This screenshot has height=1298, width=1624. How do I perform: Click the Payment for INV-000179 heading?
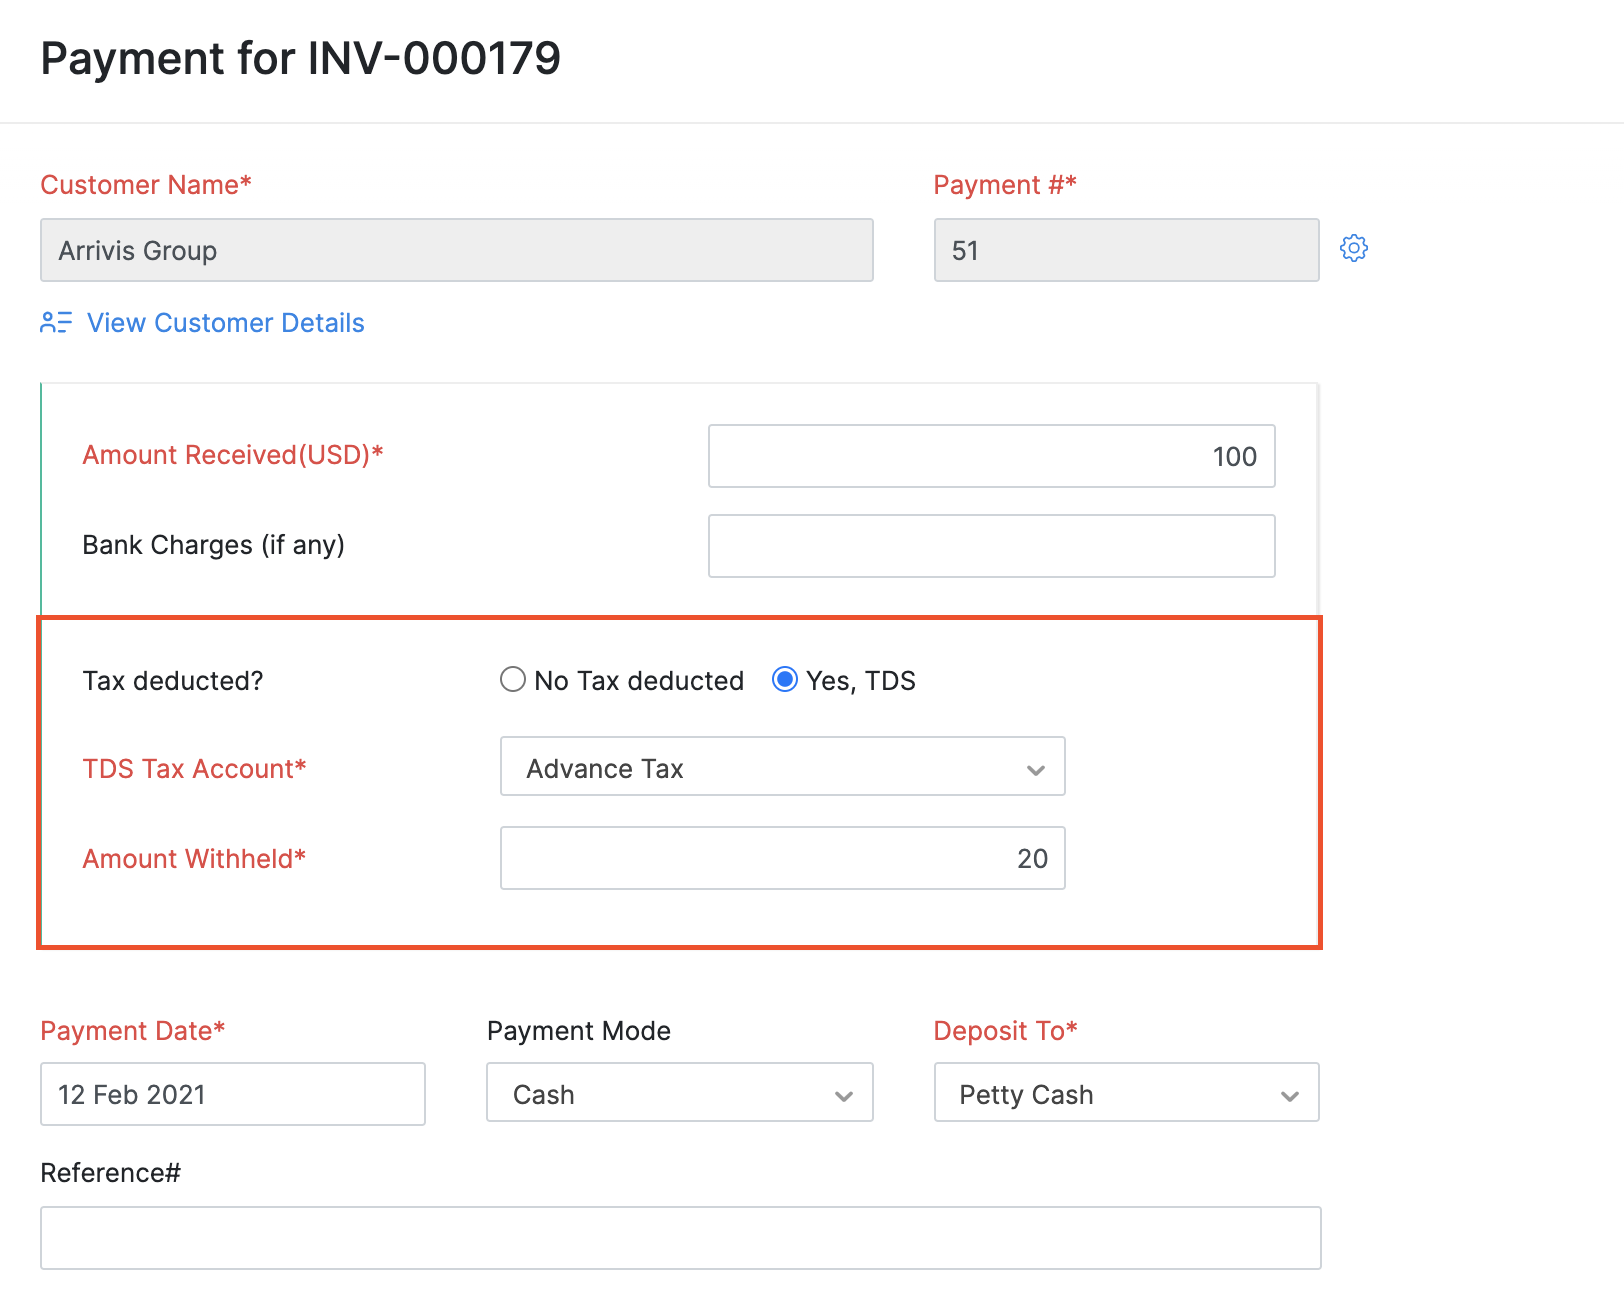click(301, 58)
